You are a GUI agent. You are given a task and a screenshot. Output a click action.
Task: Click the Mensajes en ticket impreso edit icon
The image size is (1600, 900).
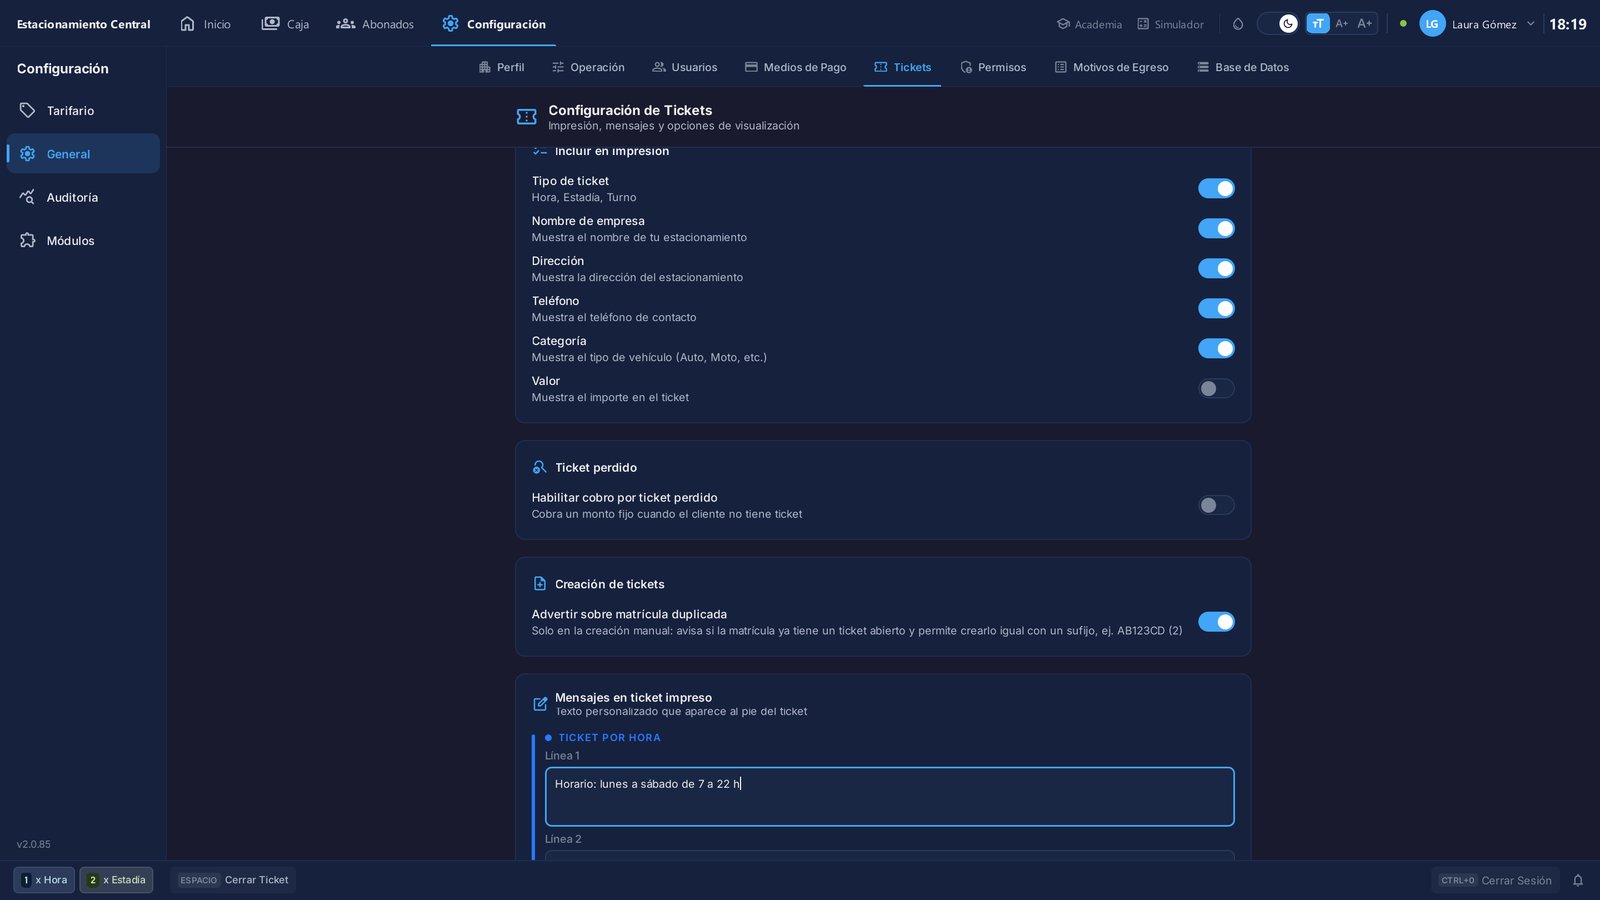tap(540, 704)
